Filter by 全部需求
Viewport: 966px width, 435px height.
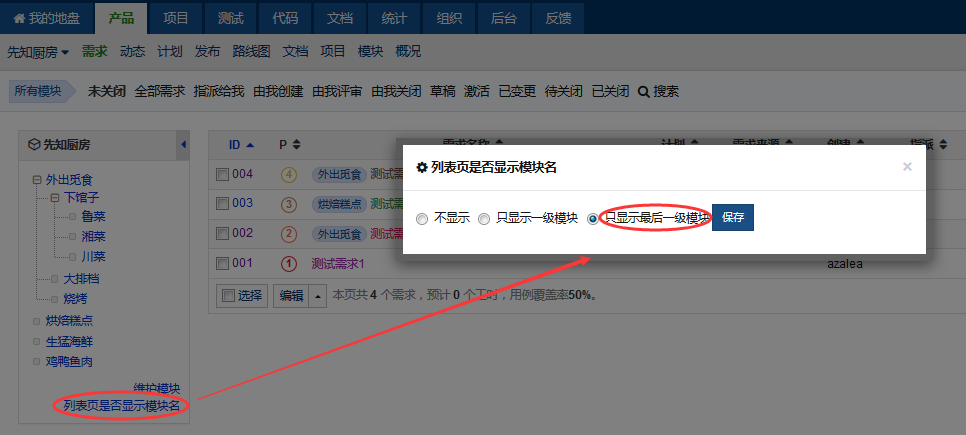pyautogui.click(x=160, y=92)
